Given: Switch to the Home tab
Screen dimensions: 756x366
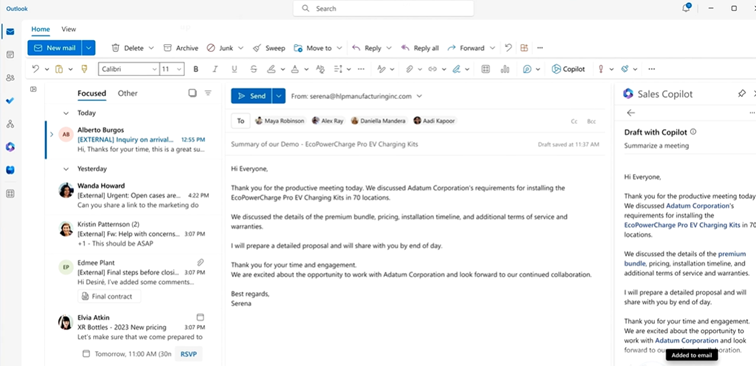Looking at the screenshot, I should 40,29.
